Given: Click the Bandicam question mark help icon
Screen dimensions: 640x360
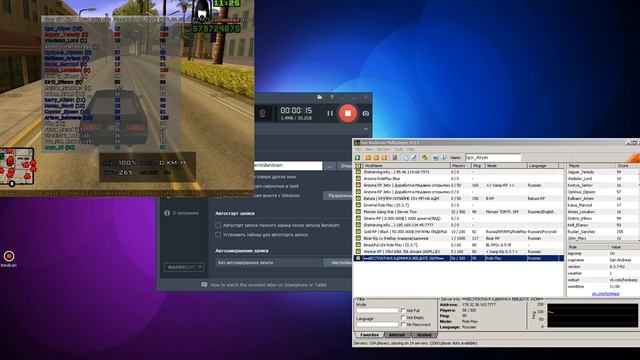Looking at the screenshot, I should (x=332, y=97).
